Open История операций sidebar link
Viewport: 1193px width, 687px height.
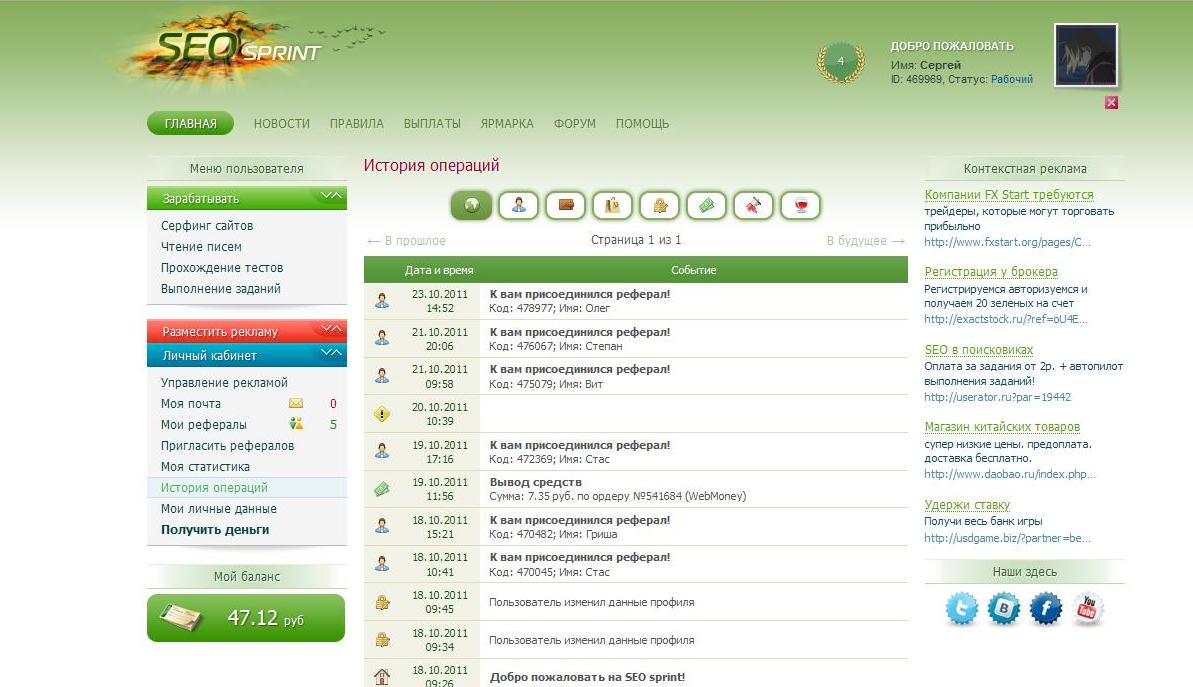pyautogui.click(x=214, y=488)
